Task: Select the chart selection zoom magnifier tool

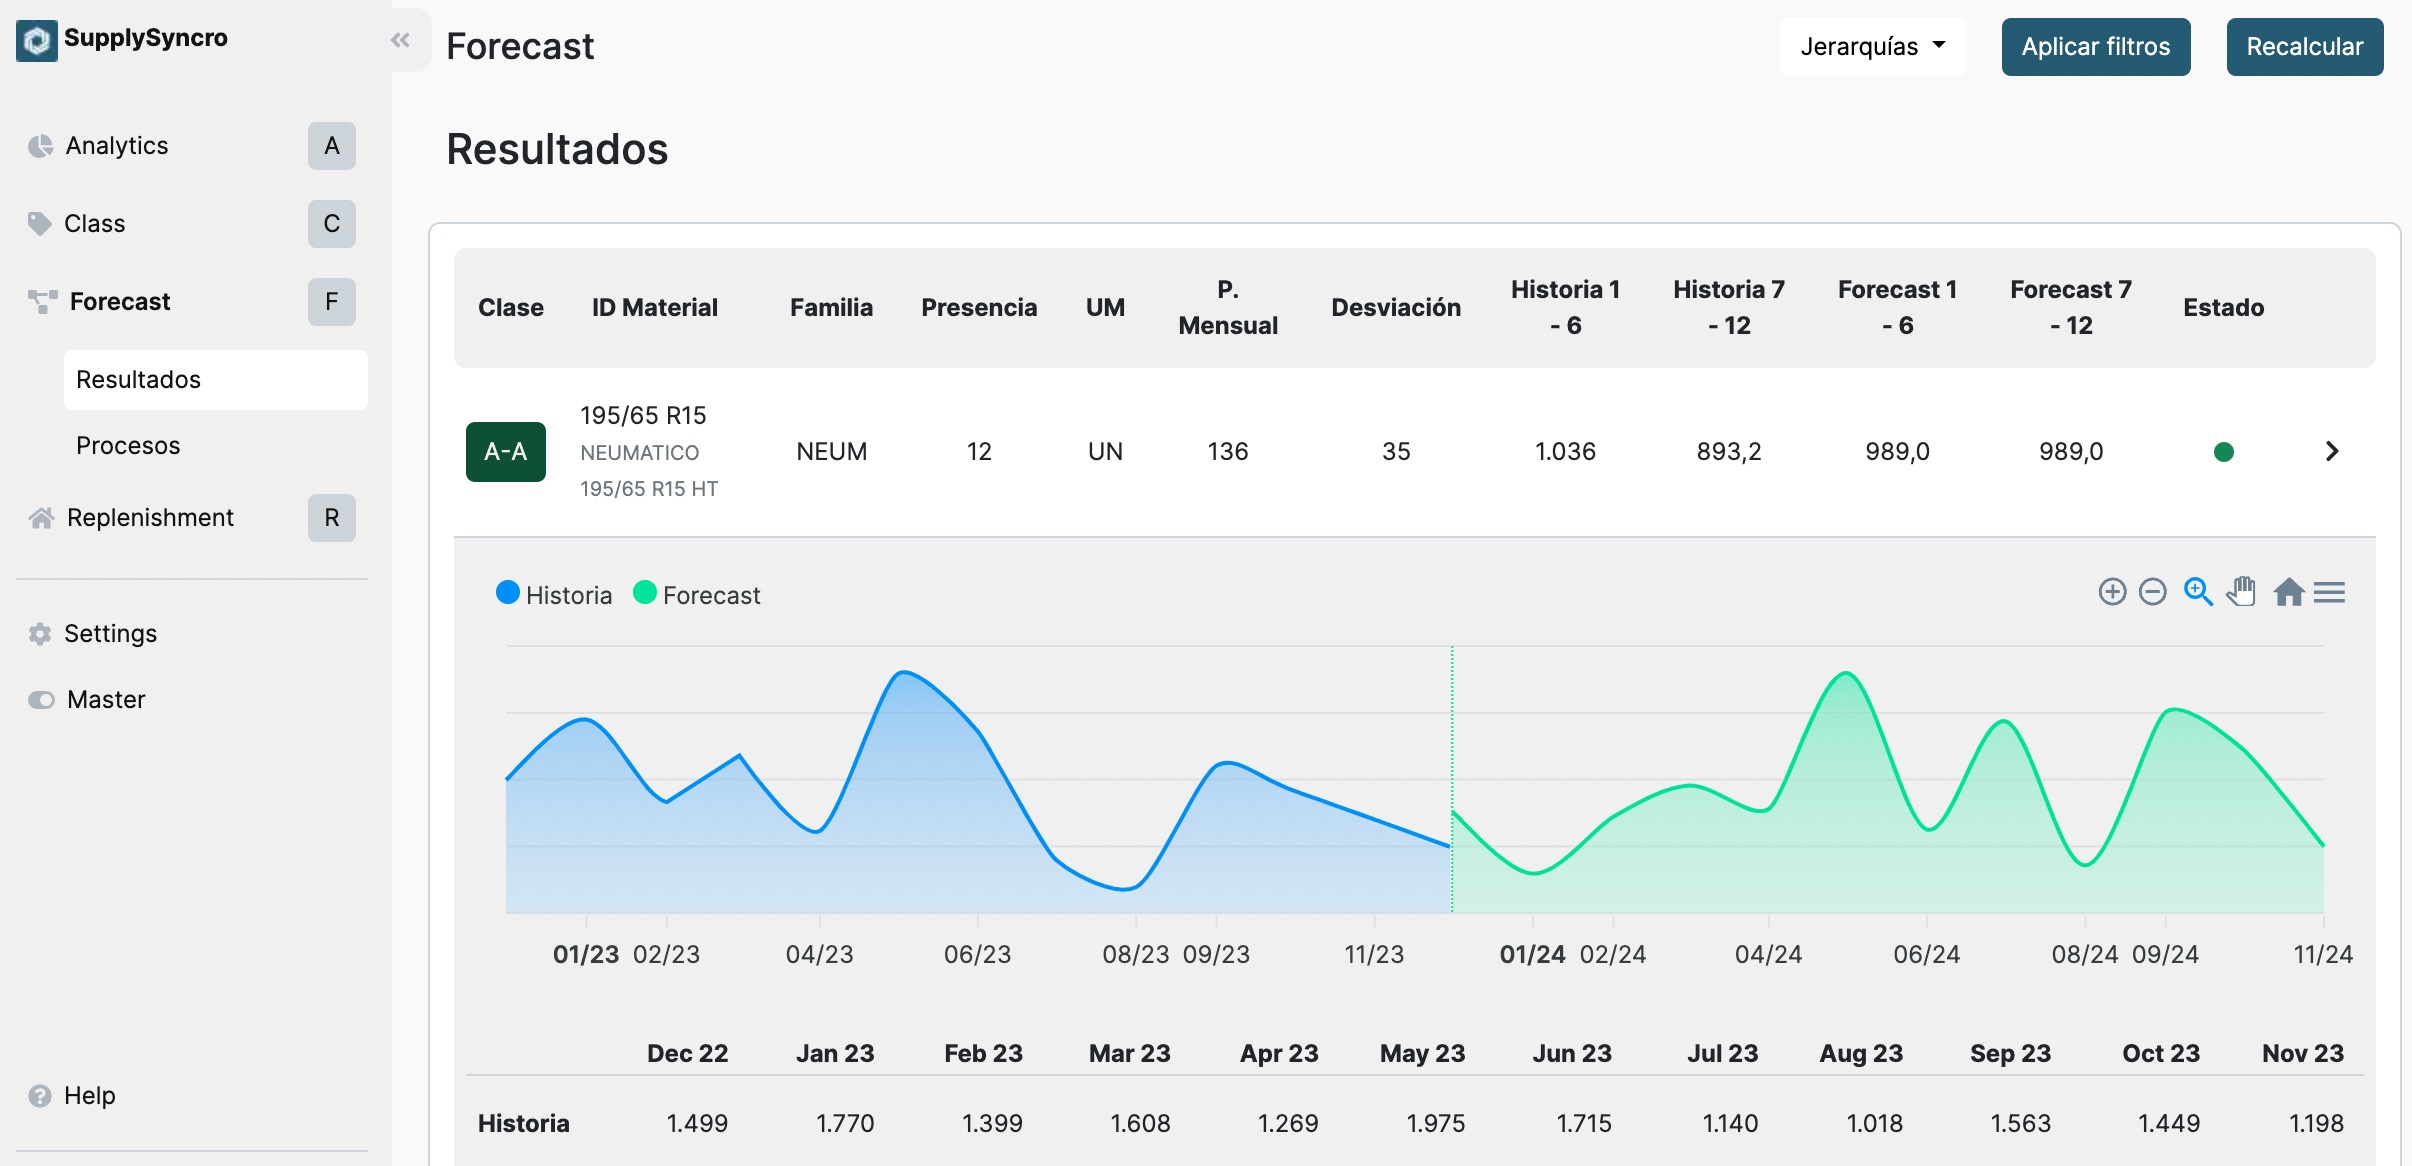Action: click(2197, 592)
